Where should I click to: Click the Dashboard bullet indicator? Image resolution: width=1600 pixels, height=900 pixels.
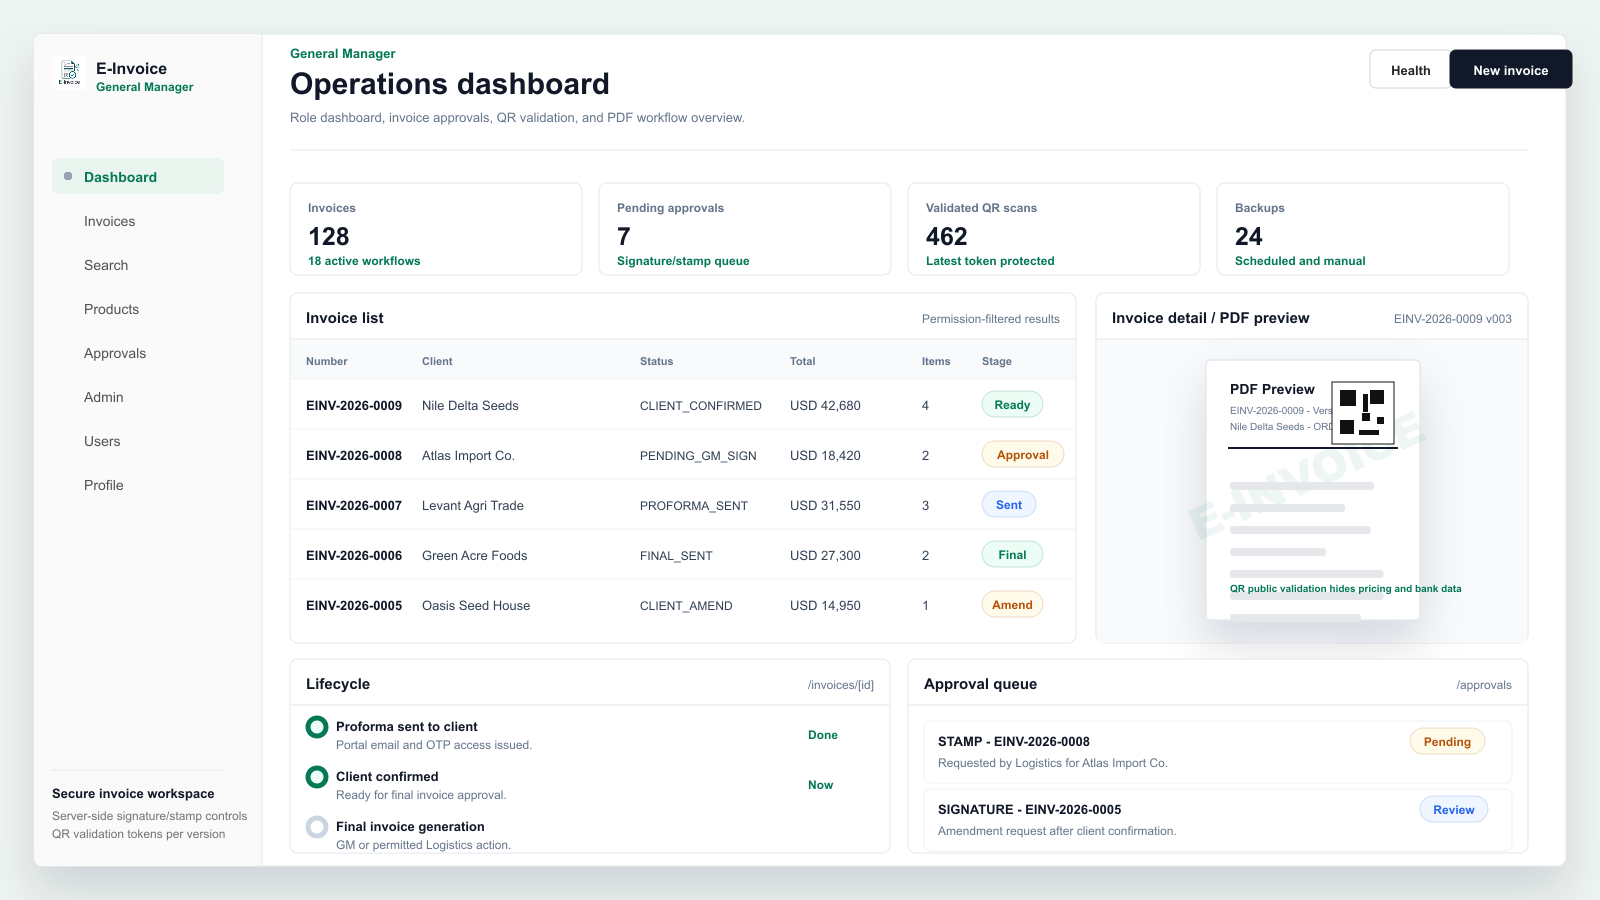tap(68, 176)
